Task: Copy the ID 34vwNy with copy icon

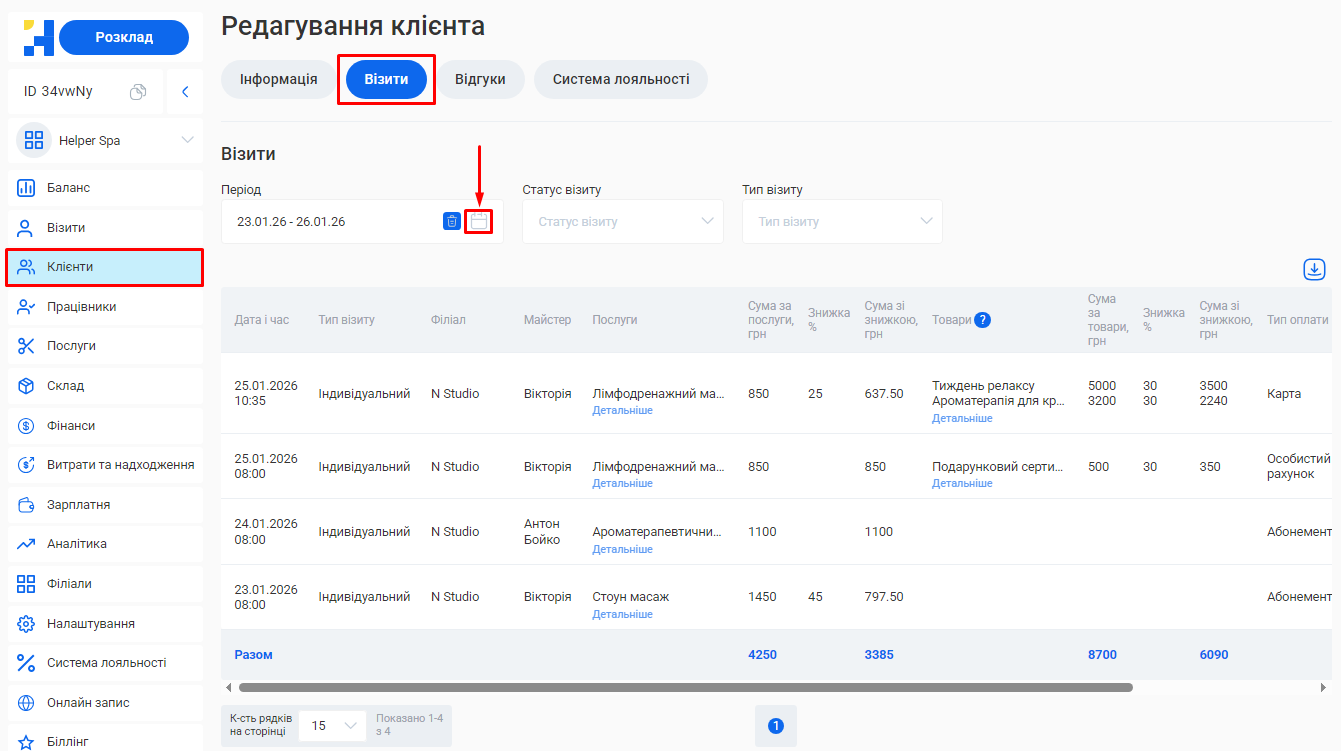Action: tap(138, 92)
